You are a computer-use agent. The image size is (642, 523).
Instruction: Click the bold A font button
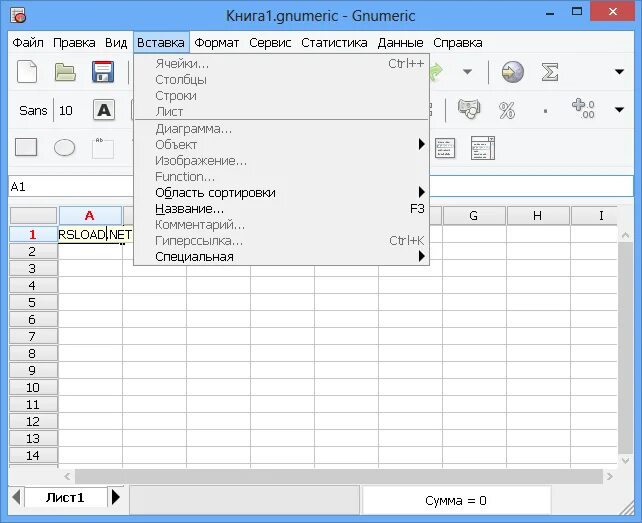[x=104, y=110]
